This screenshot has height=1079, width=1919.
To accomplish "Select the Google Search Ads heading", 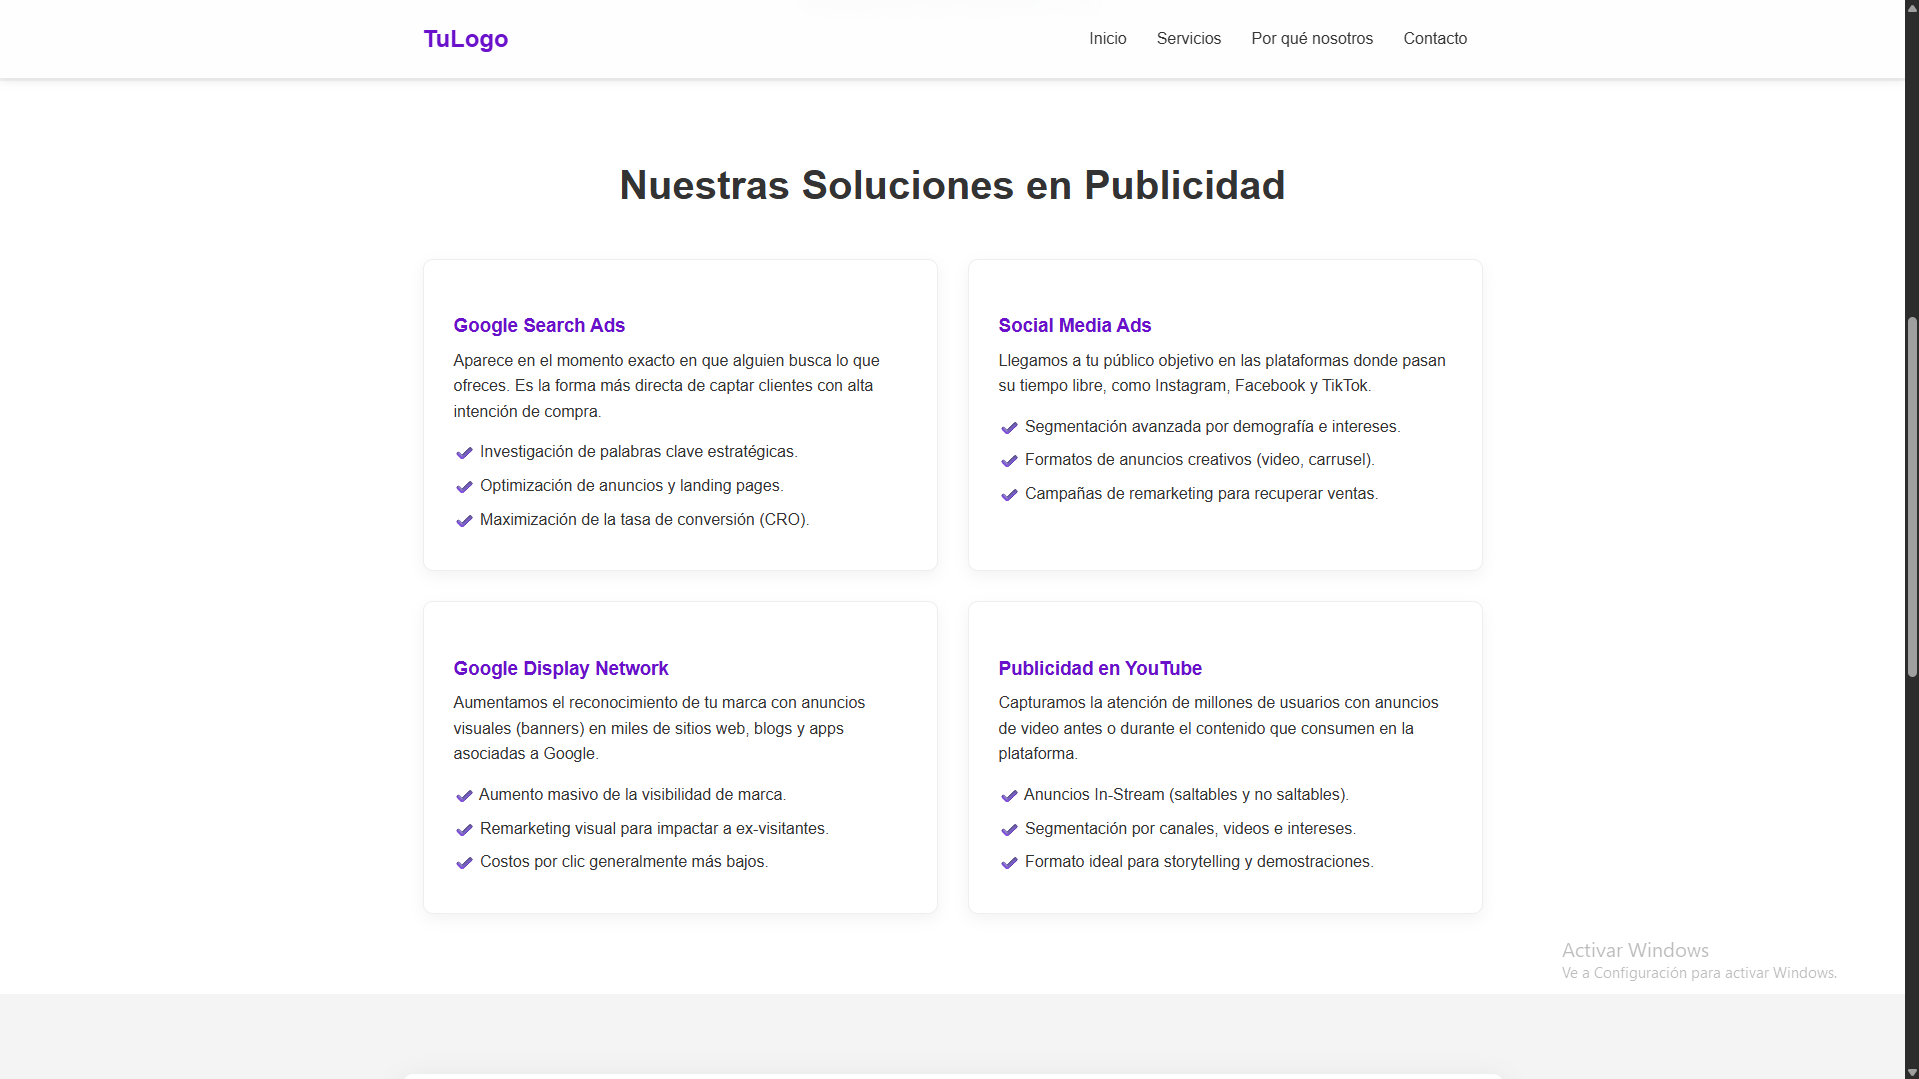I will pos(539,325).
